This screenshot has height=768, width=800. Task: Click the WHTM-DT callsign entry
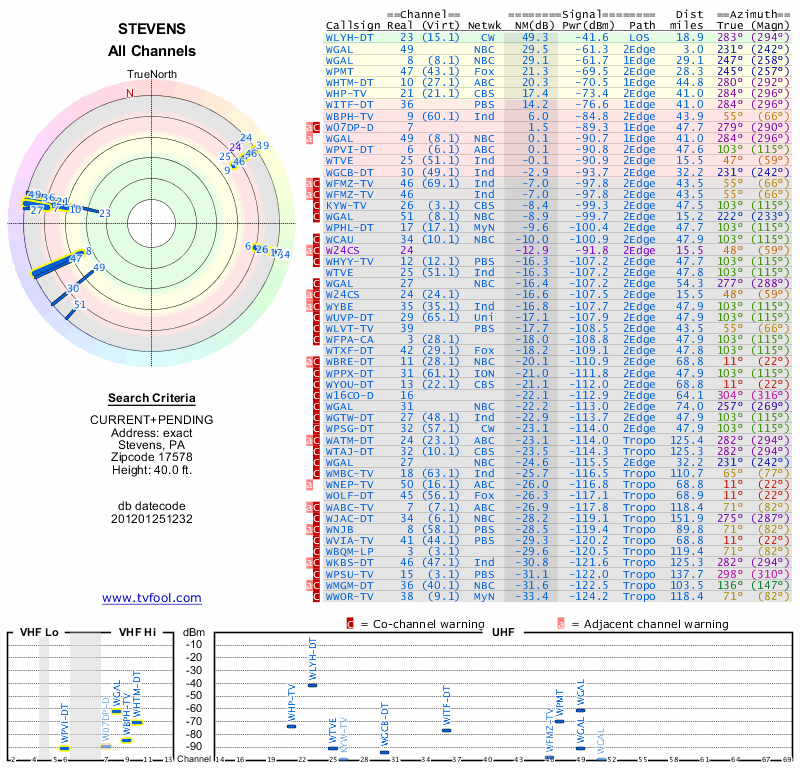click(x=349, y=83)
